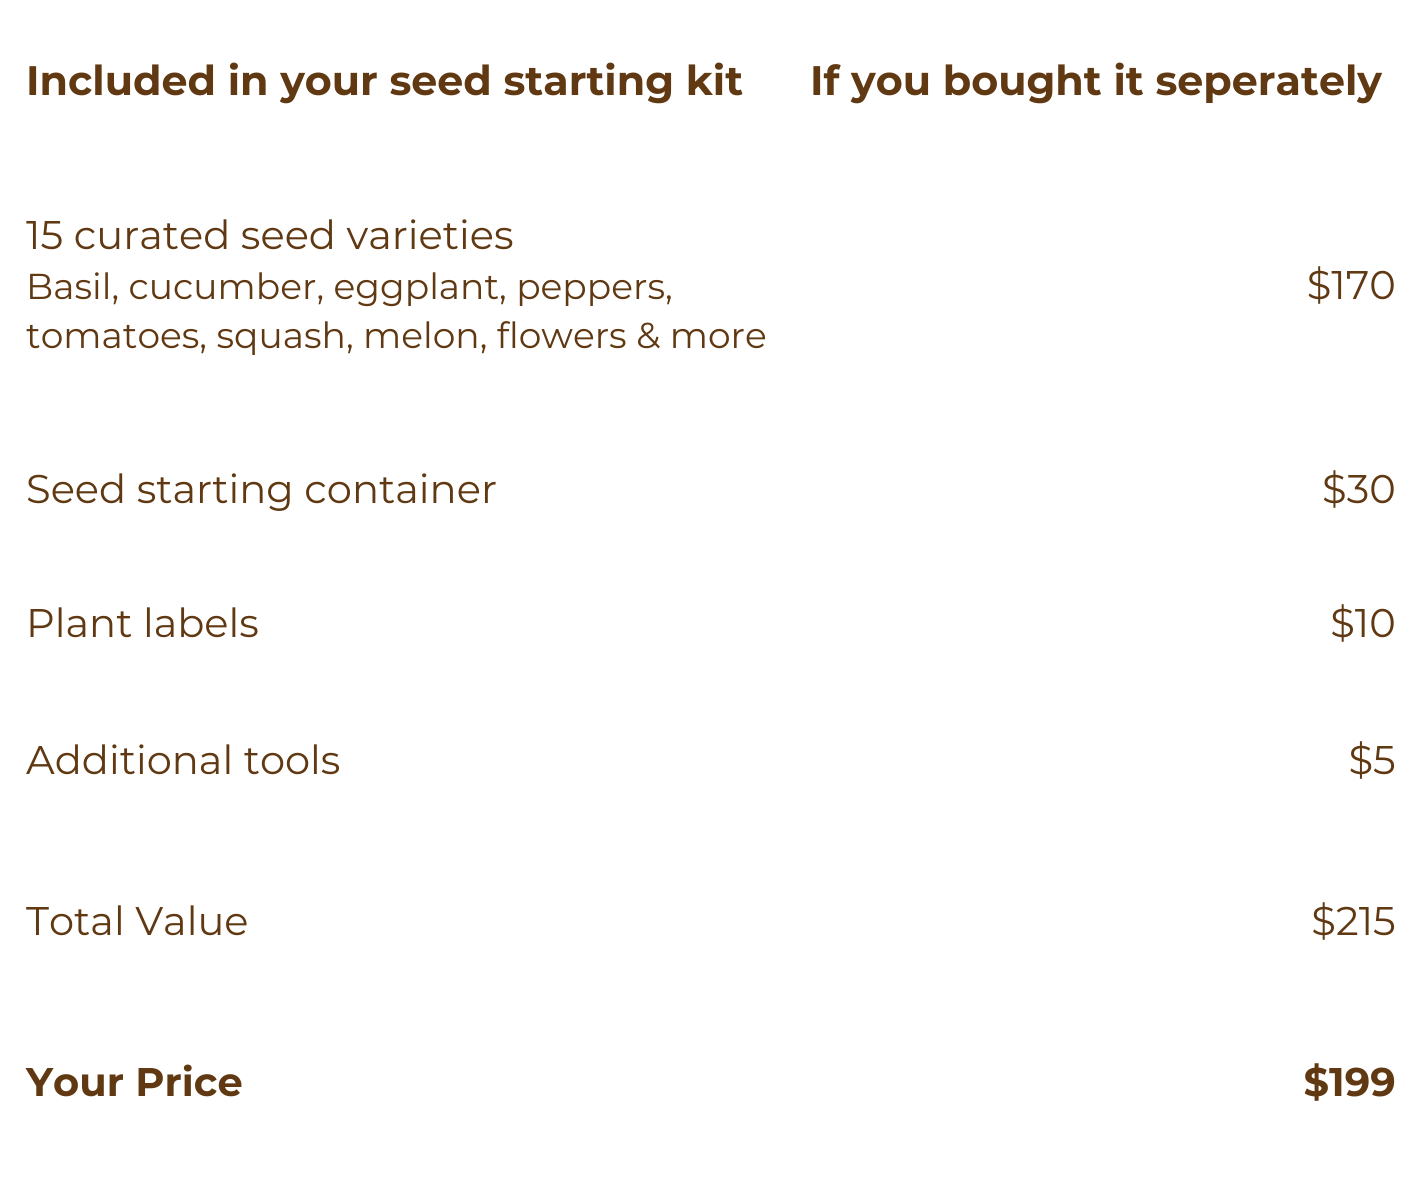The width and height of the screenshot is (1410, 1182).
Task: Click the $10 plant labels price
Action: [1362, 624]
